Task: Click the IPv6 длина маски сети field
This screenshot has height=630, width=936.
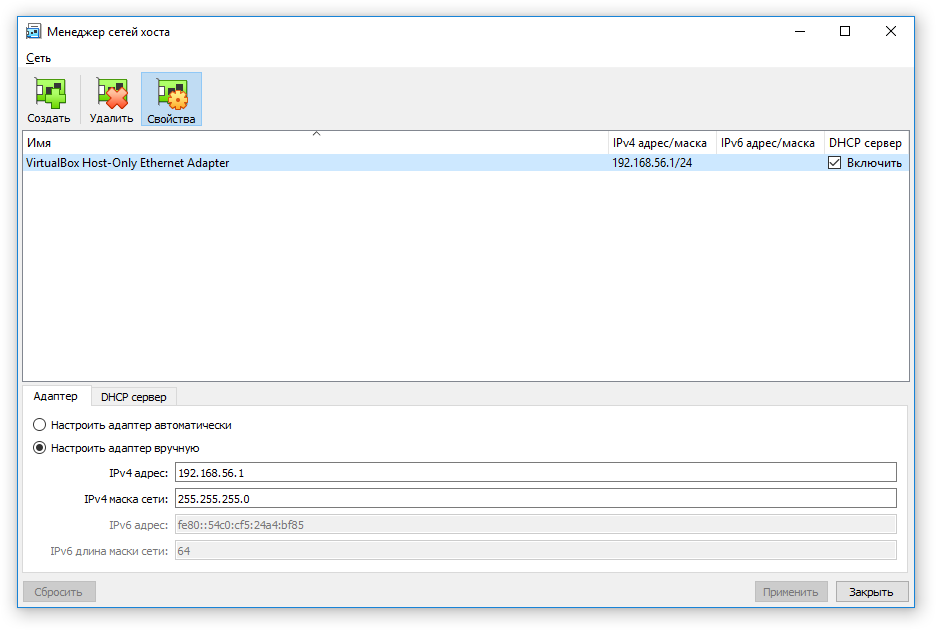Action: (535, 551)
